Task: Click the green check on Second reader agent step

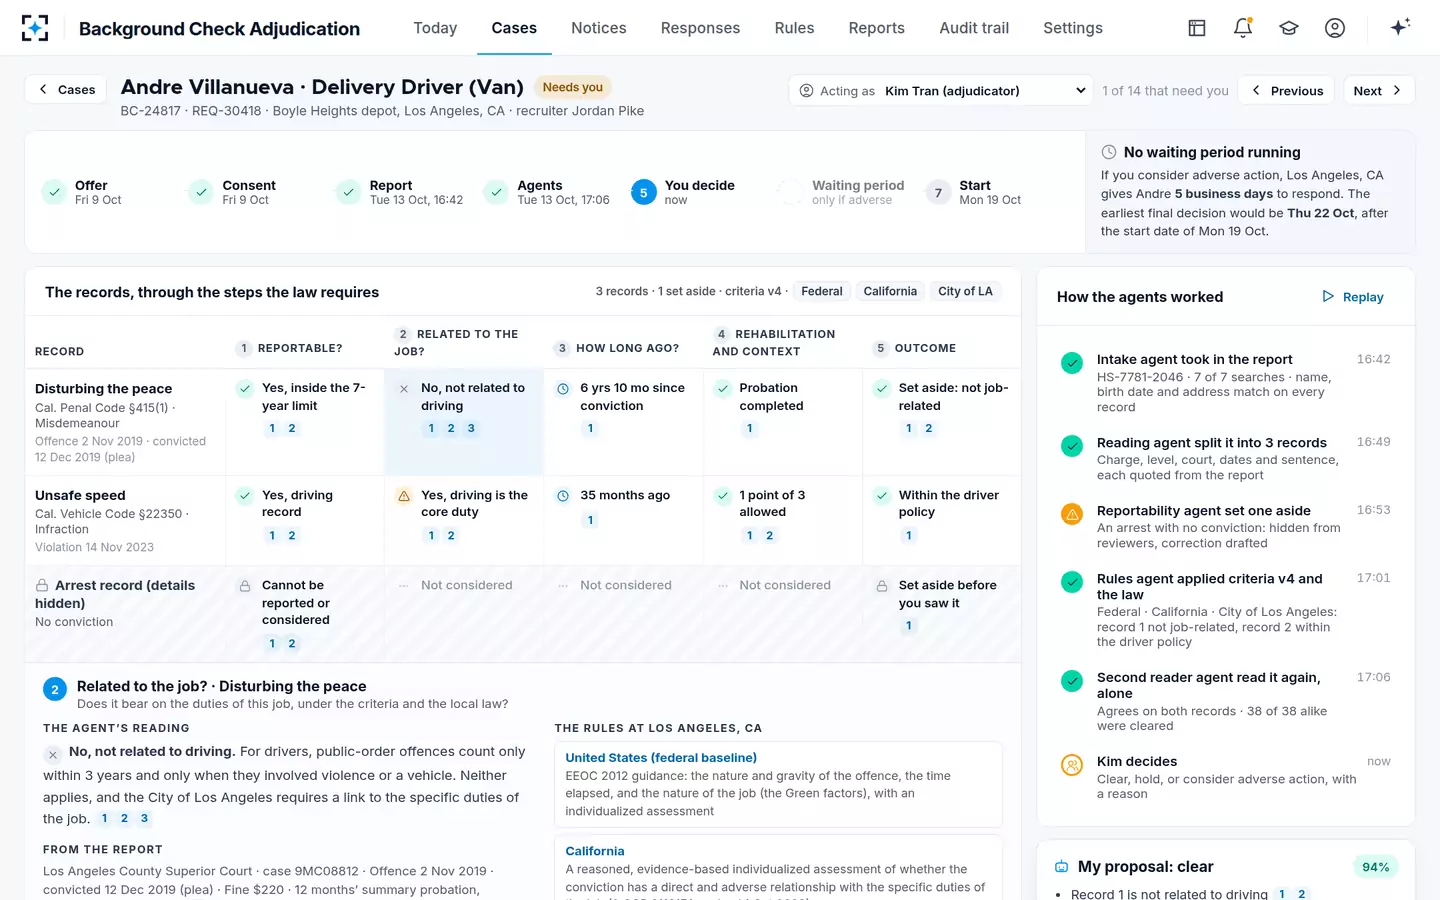Action: click(1072, 681)
